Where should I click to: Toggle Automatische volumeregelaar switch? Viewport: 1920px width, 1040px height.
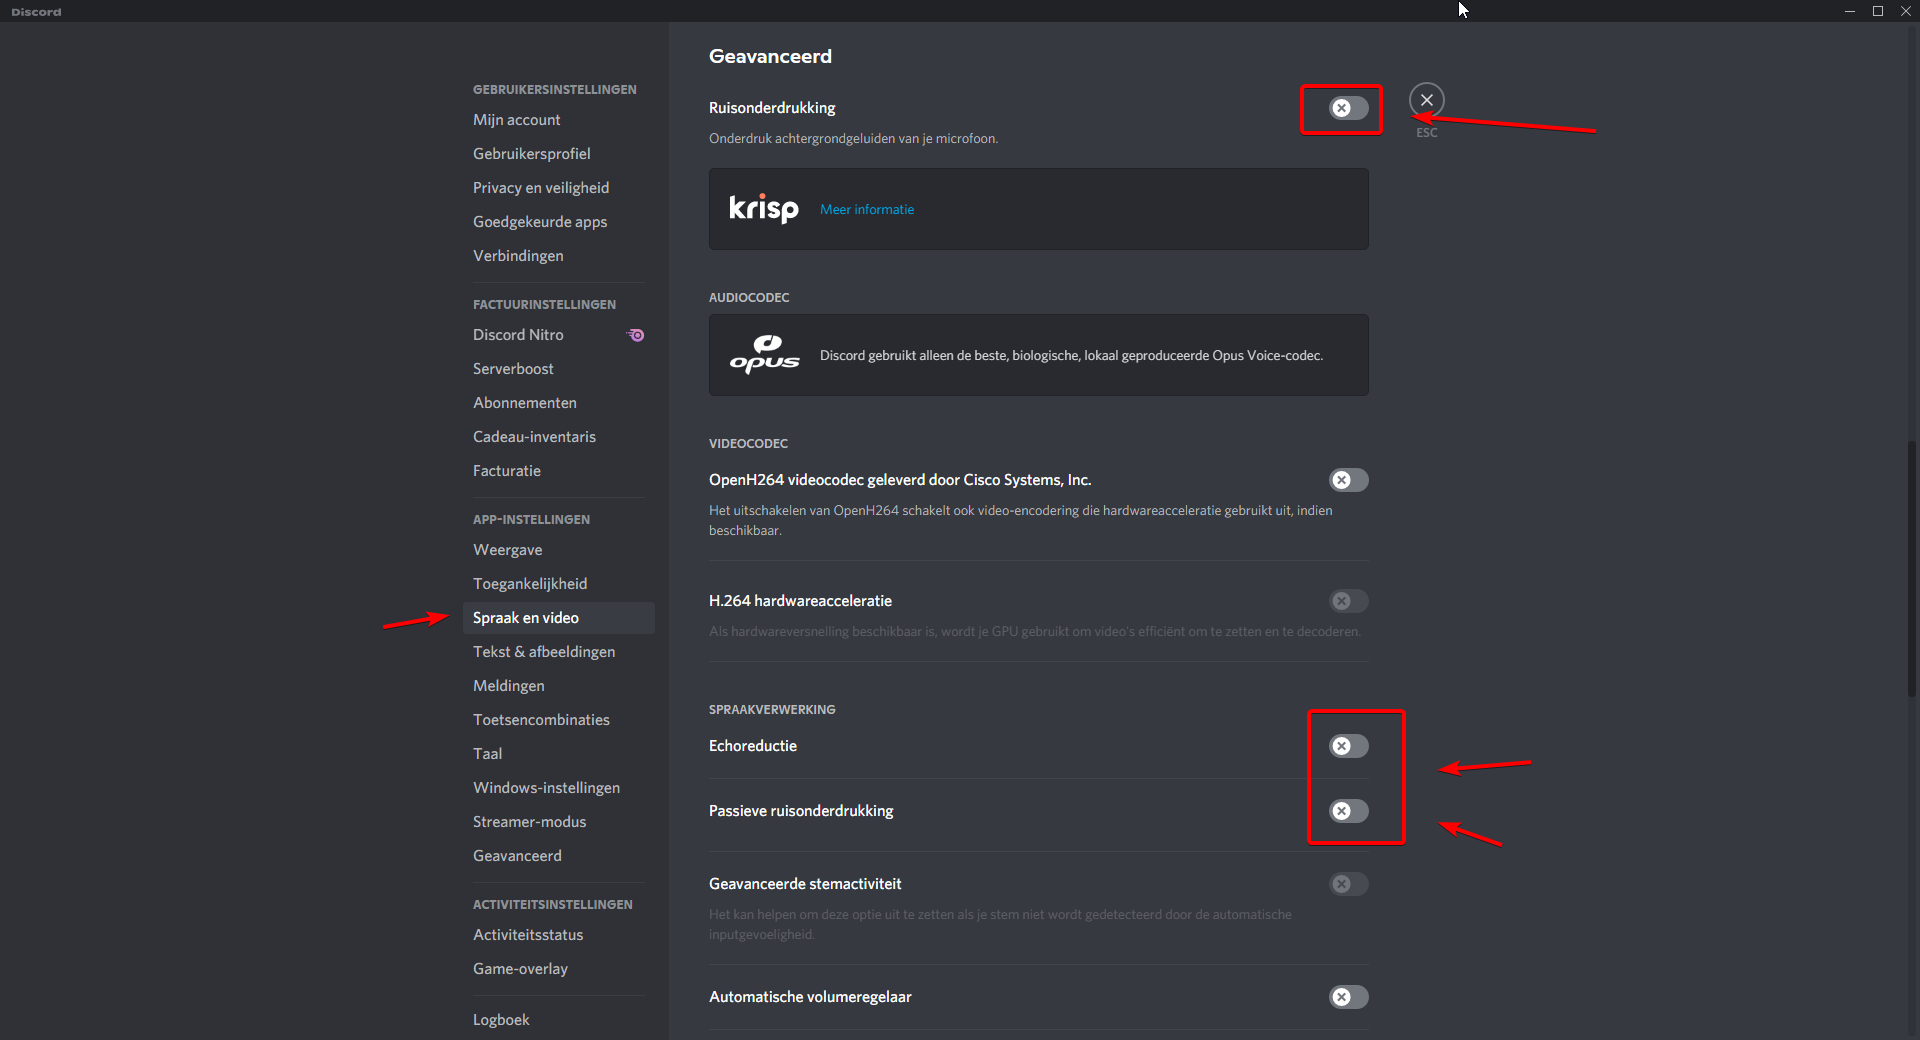(1348, 997)
